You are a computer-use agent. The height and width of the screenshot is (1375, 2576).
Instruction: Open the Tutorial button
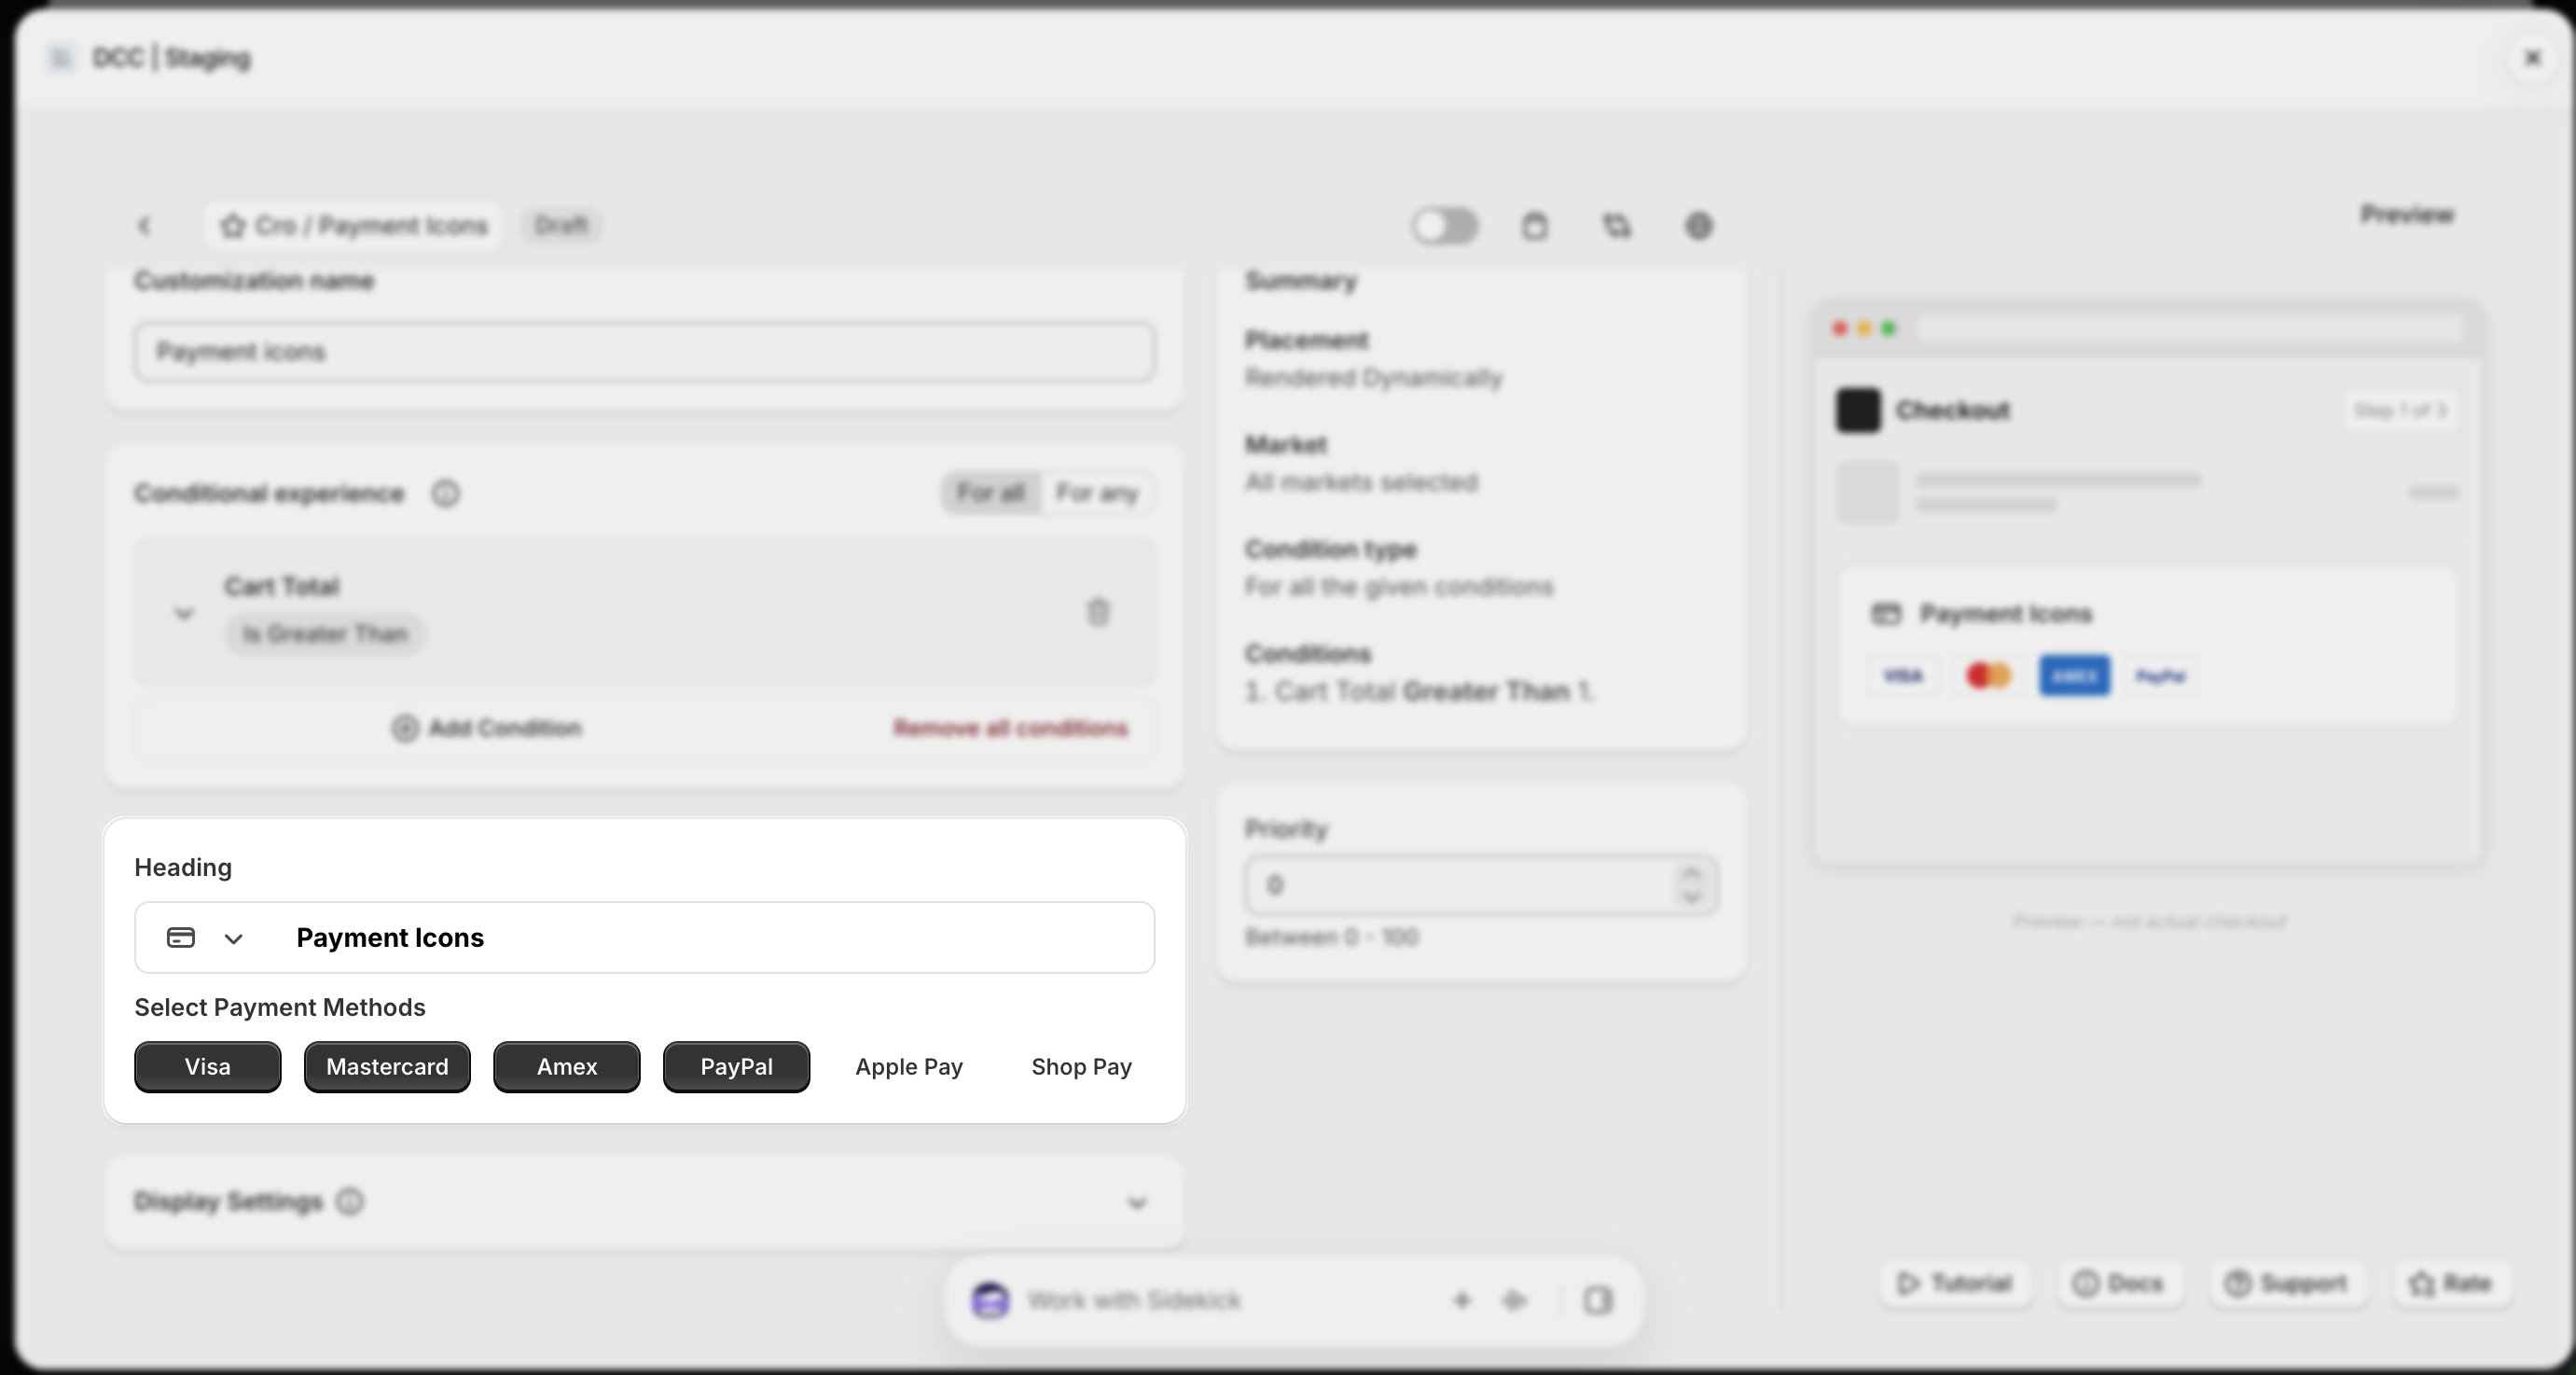pyautogui.click(x=1955, y=1283)
